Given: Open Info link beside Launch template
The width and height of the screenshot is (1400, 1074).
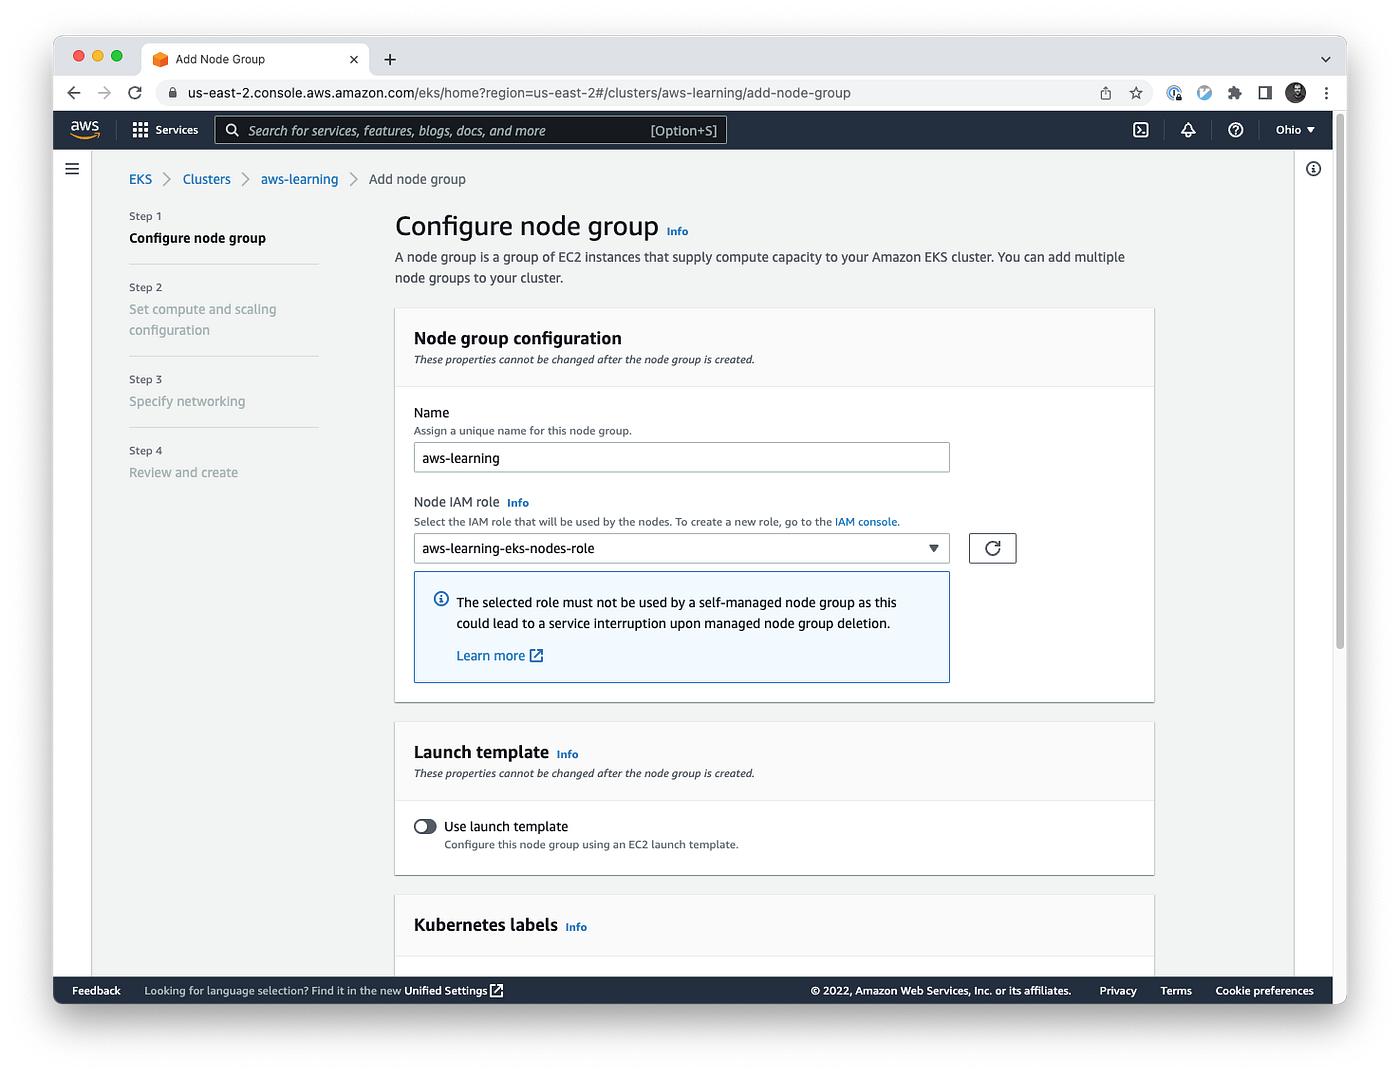Looking at the screenshot, I should pos(568,754).
